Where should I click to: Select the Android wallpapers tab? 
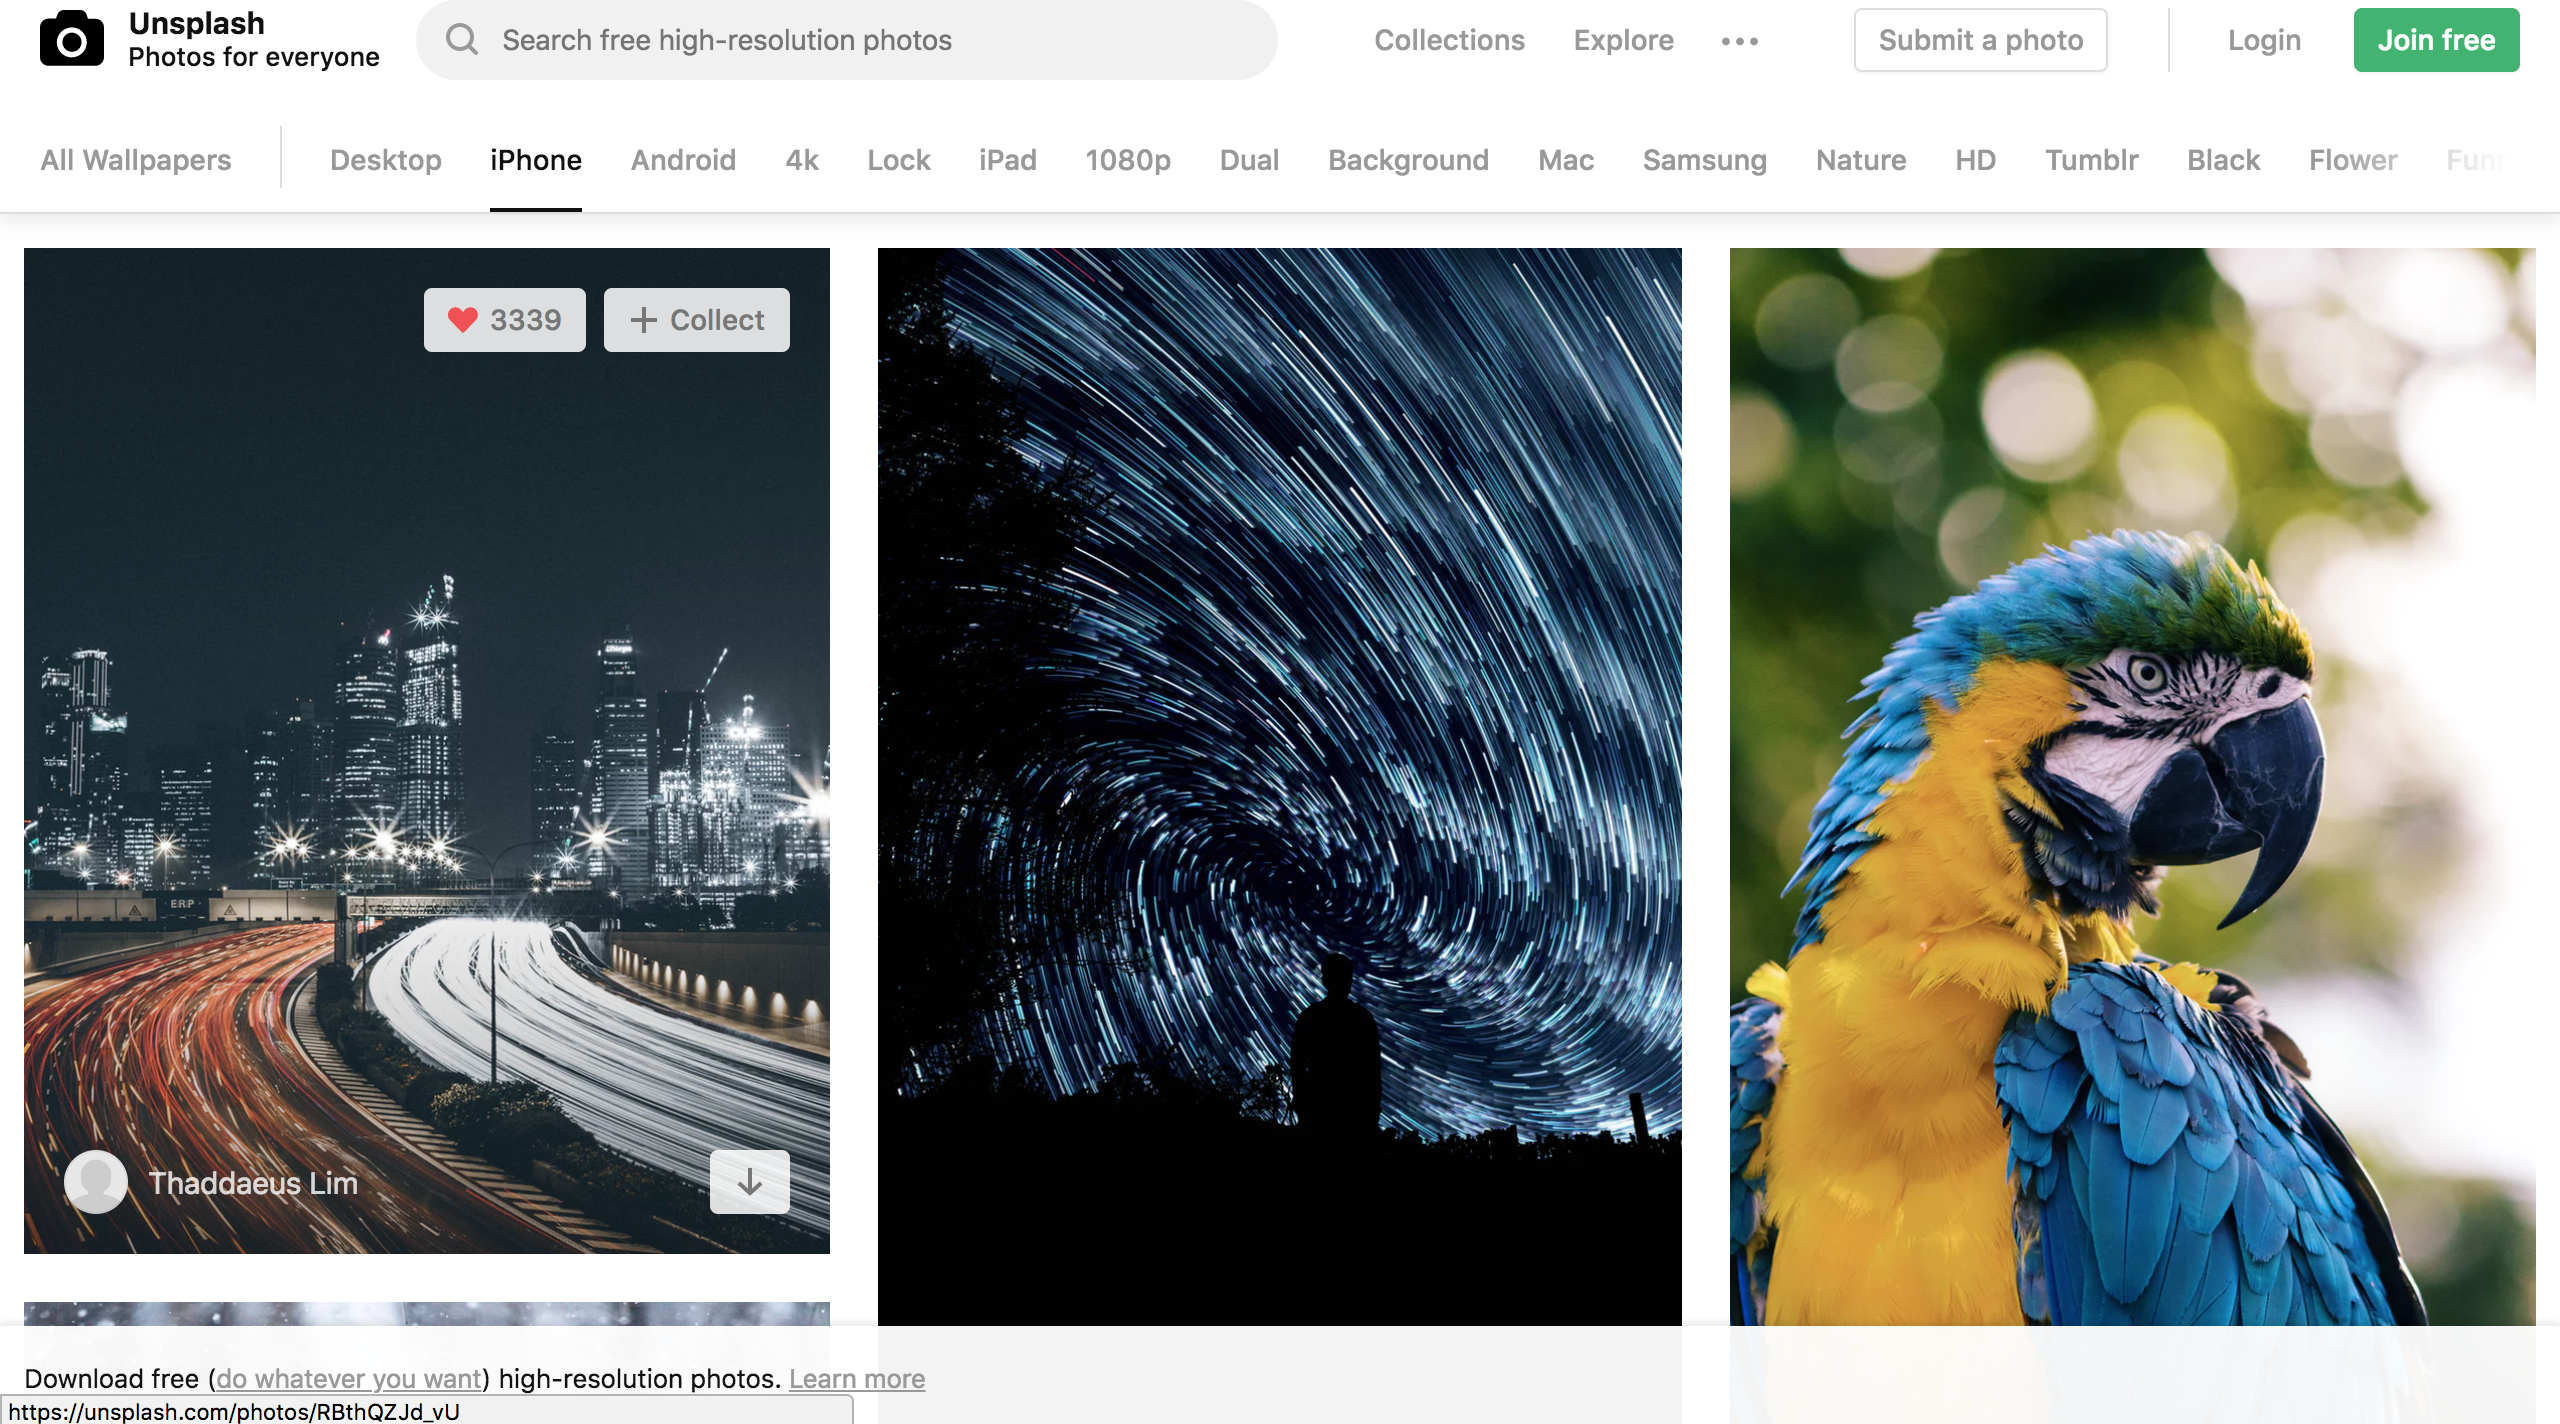pyautogui.click(x=683, y=160)
